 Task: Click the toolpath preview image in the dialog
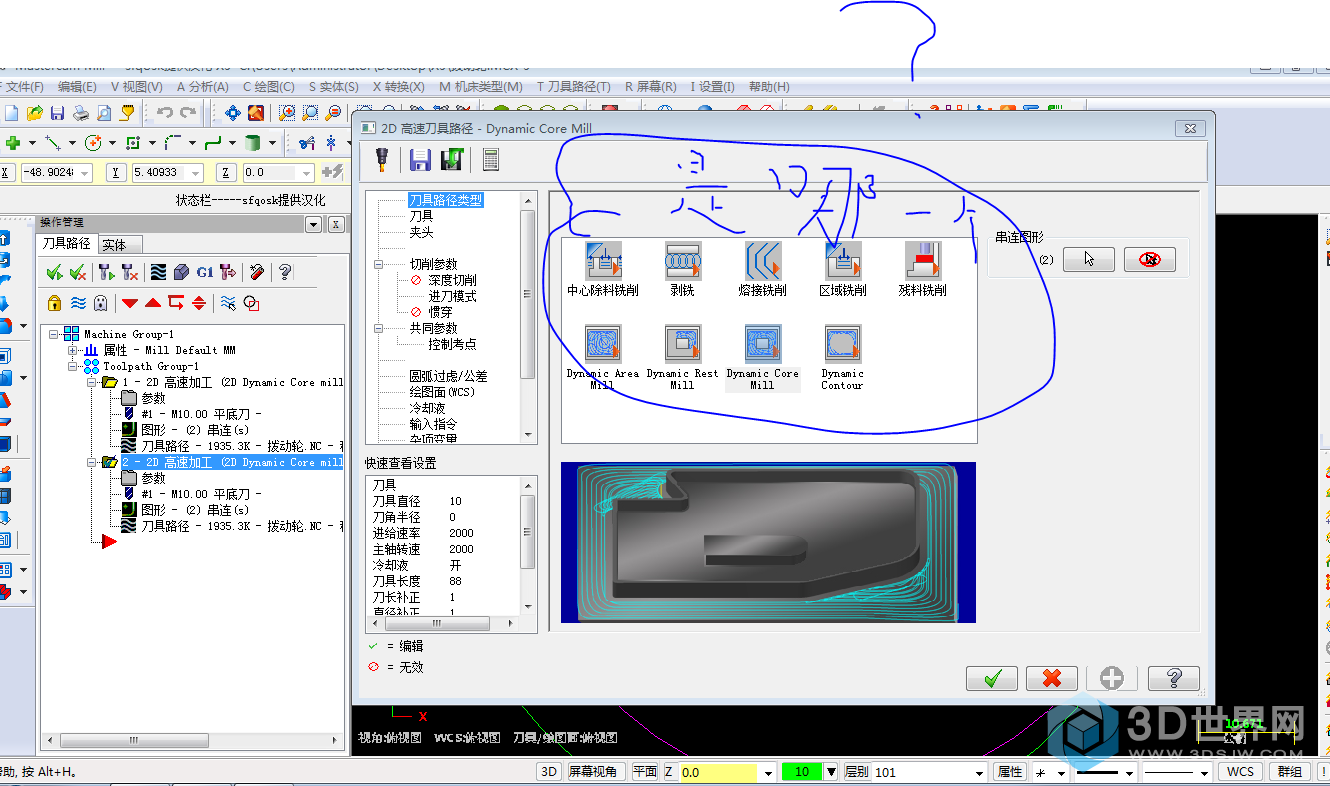768,542
